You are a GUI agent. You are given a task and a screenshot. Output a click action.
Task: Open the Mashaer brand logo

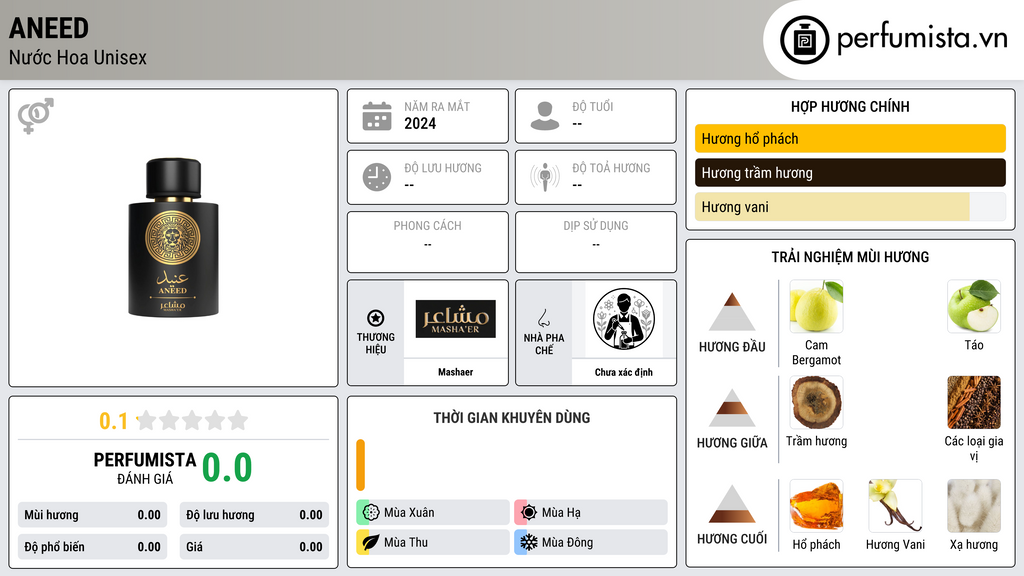click(x=456, y=319)
